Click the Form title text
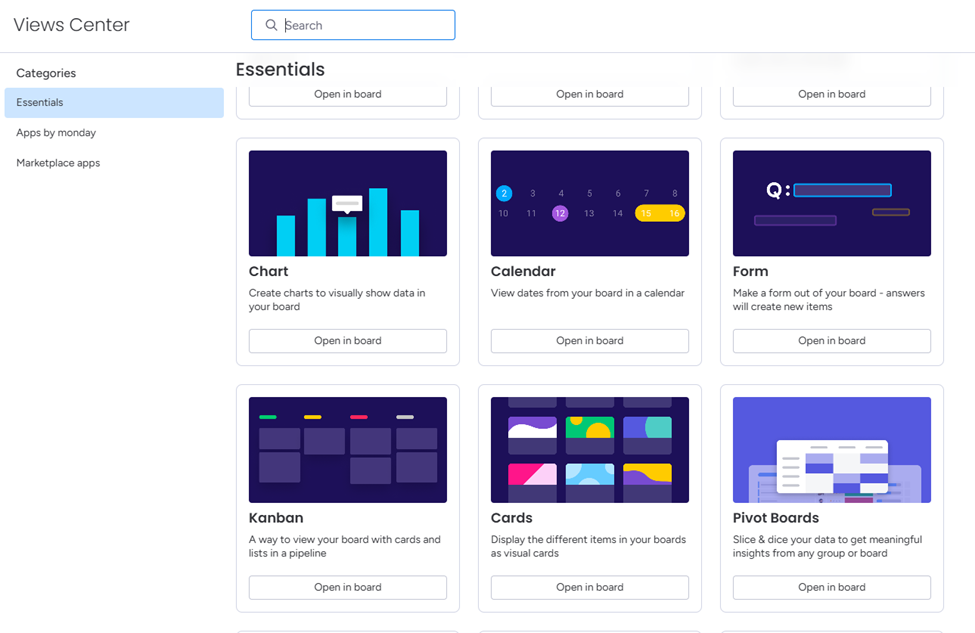Screen dimensions: 975x633 751,271
